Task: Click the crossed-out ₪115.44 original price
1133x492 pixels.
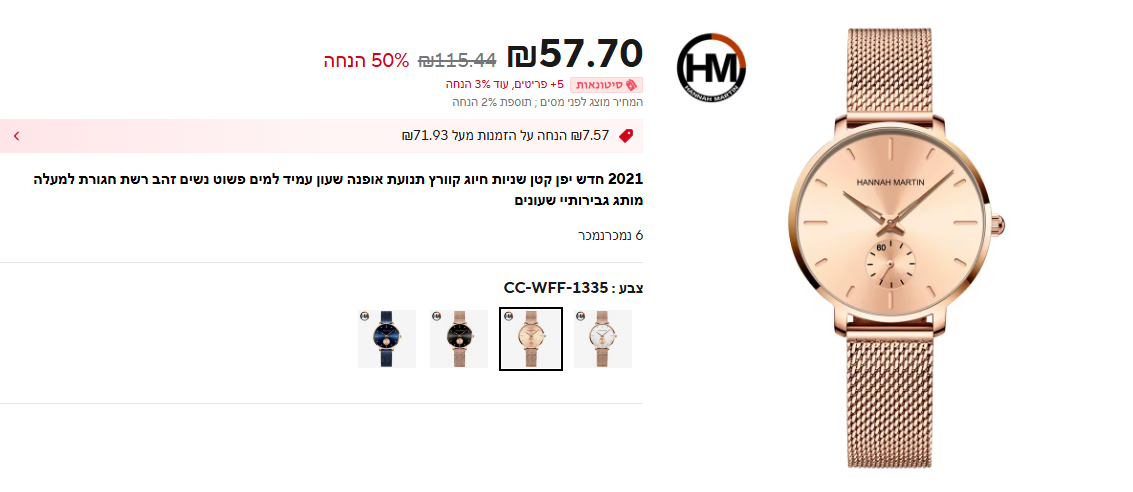Action: 457,60
